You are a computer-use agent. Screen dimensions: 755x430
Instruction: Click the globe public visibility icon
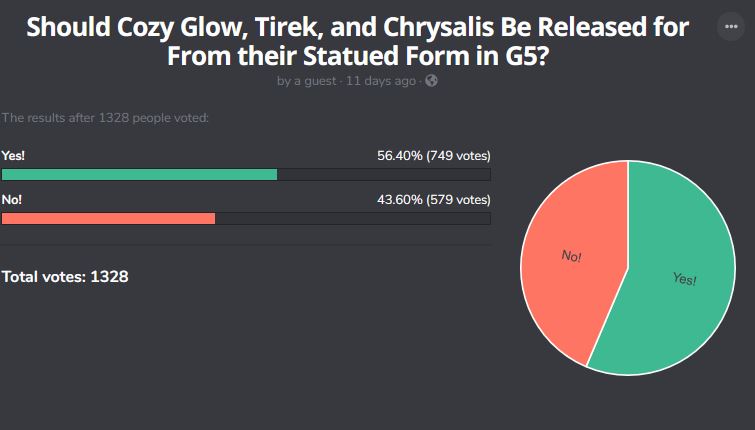pyautogui.click(x=431, y=81)
